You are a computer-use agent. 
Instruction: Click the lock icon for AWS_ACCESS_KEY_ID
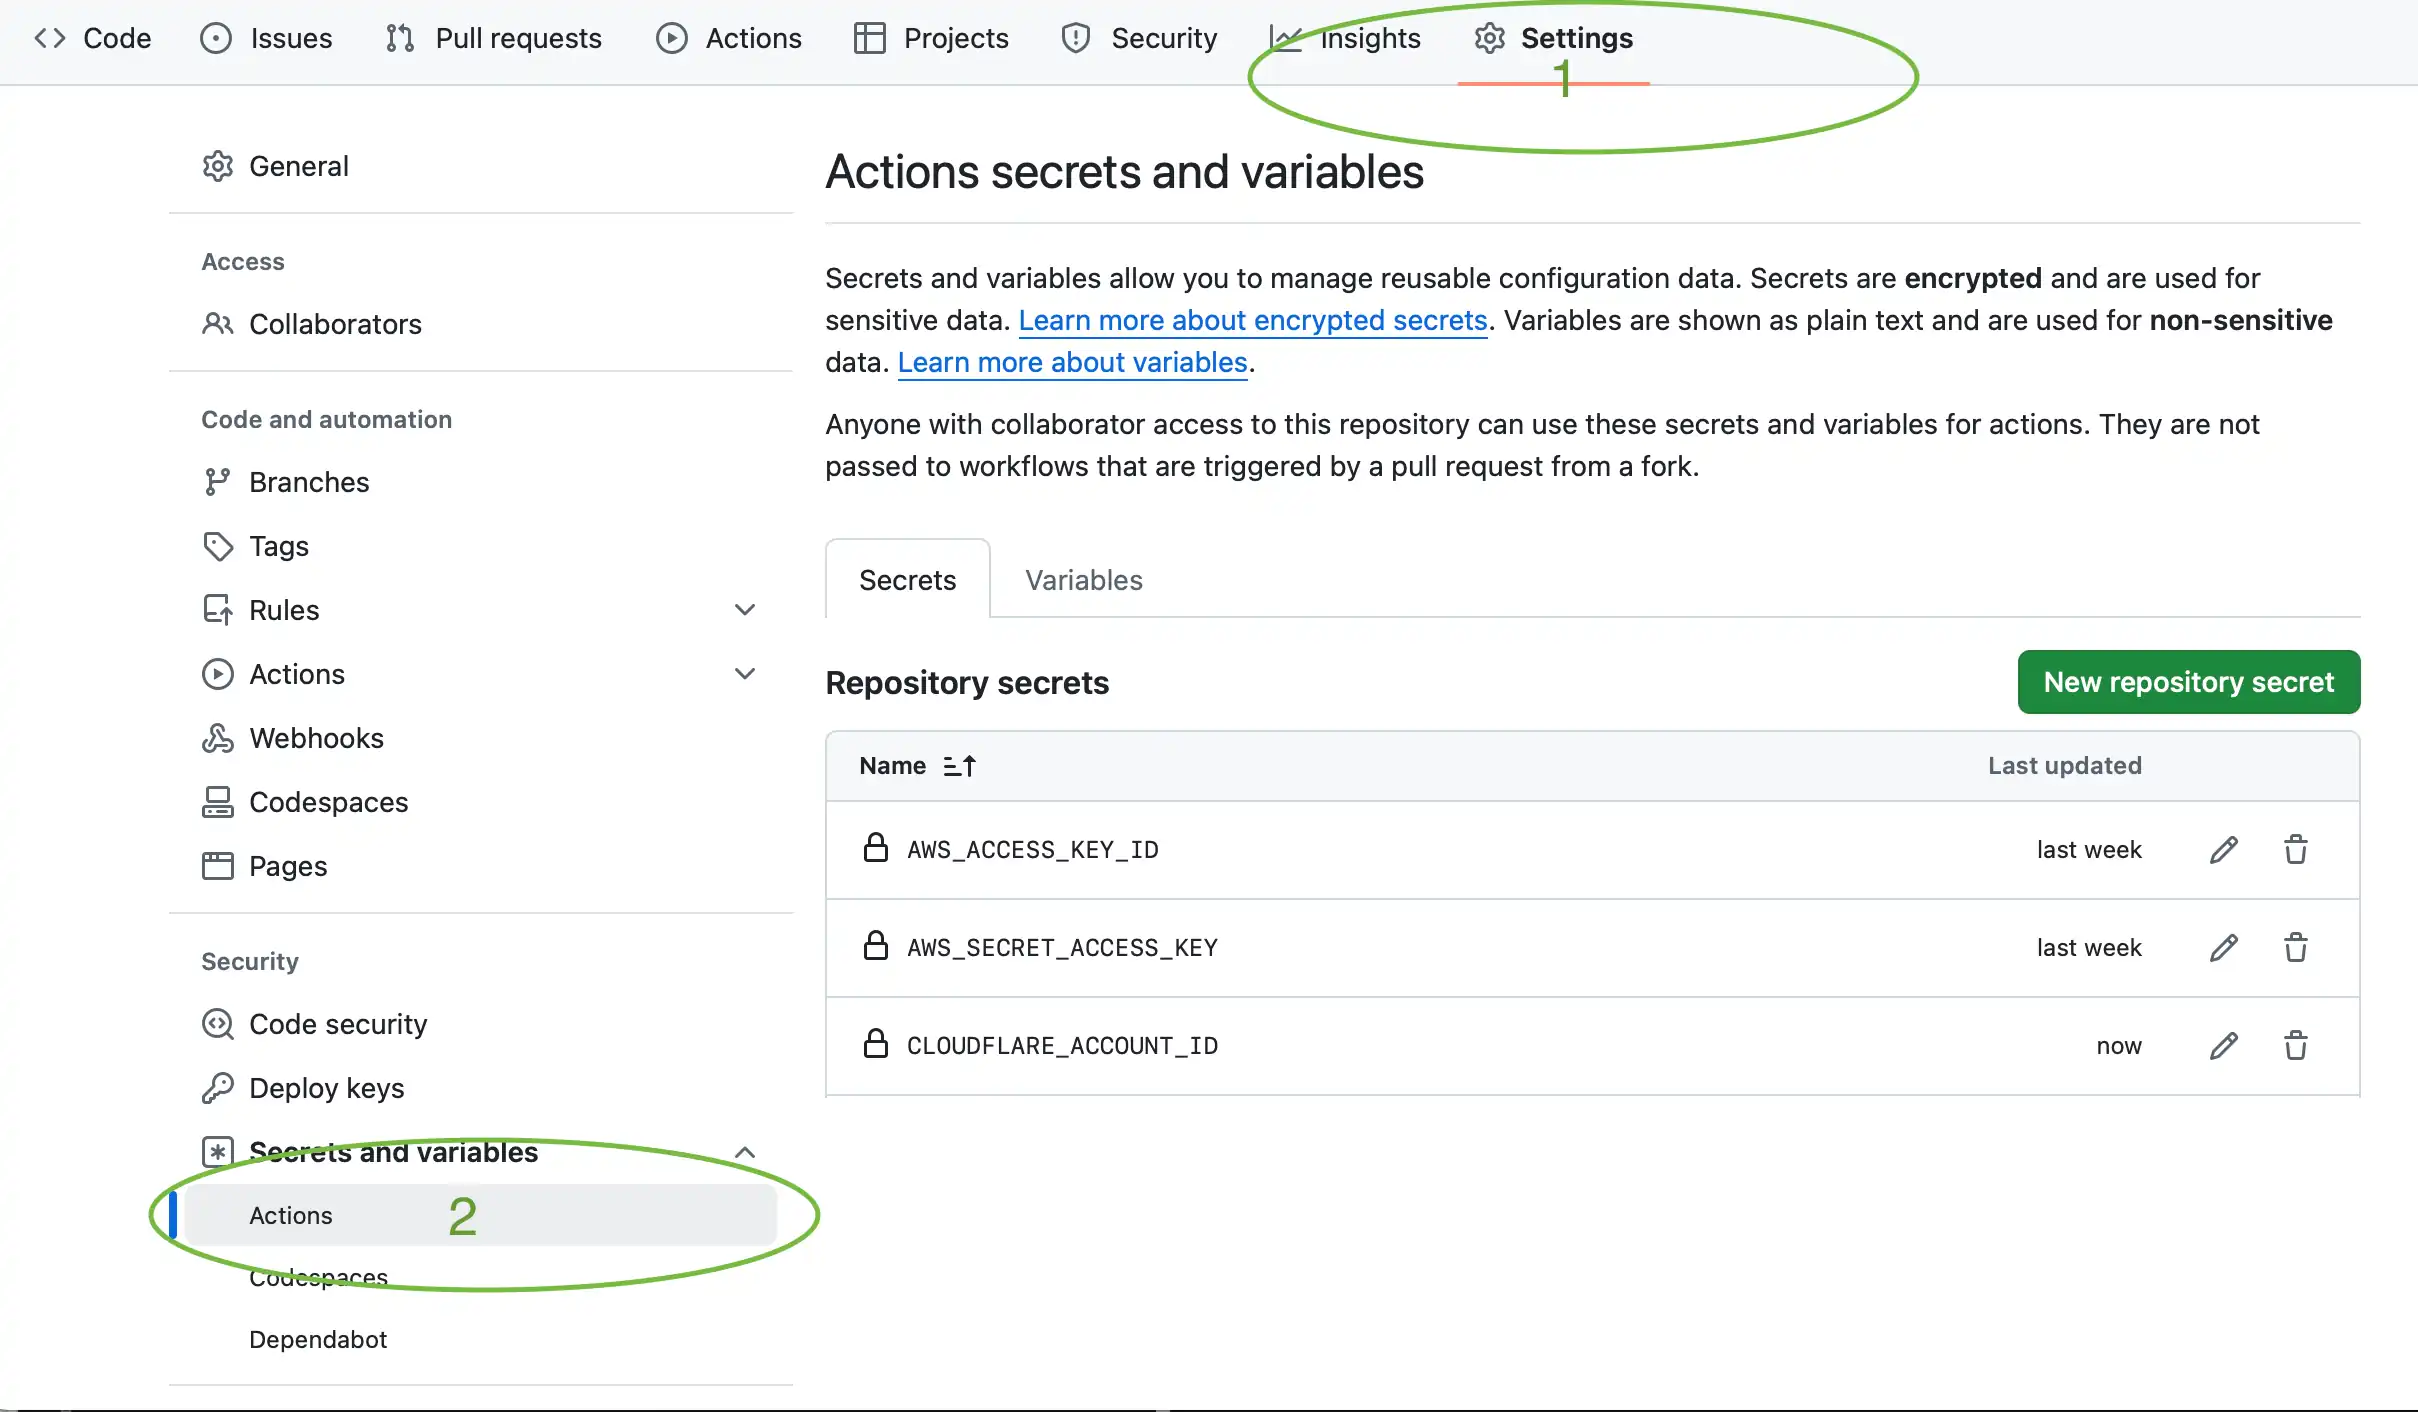point(874,847)
